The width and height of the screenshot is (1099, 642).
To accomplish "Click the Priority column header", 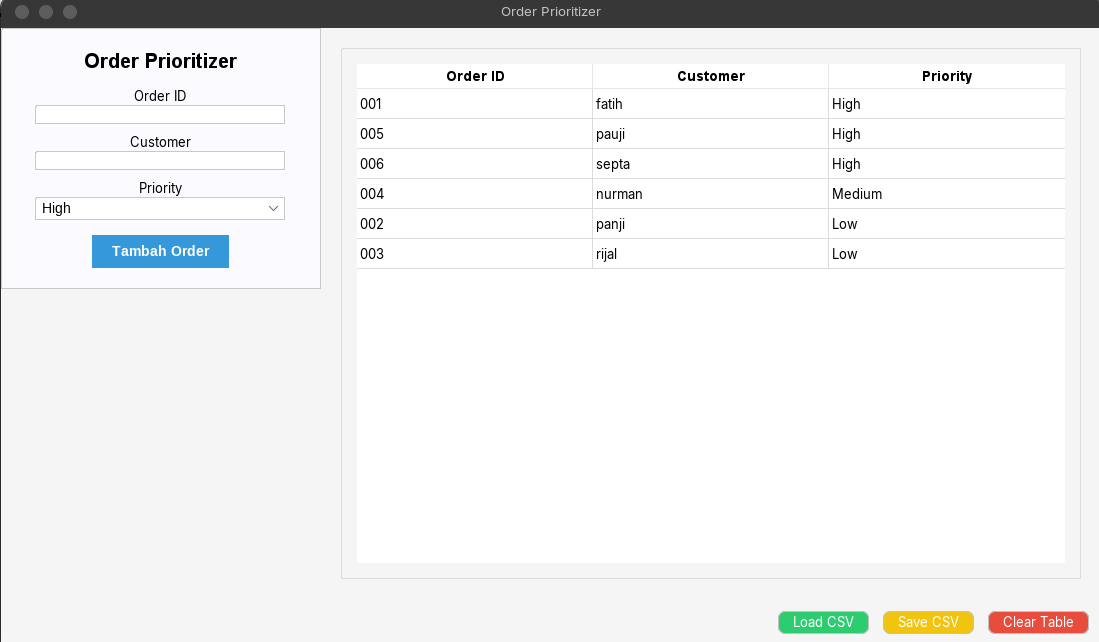I will (946, 76).
